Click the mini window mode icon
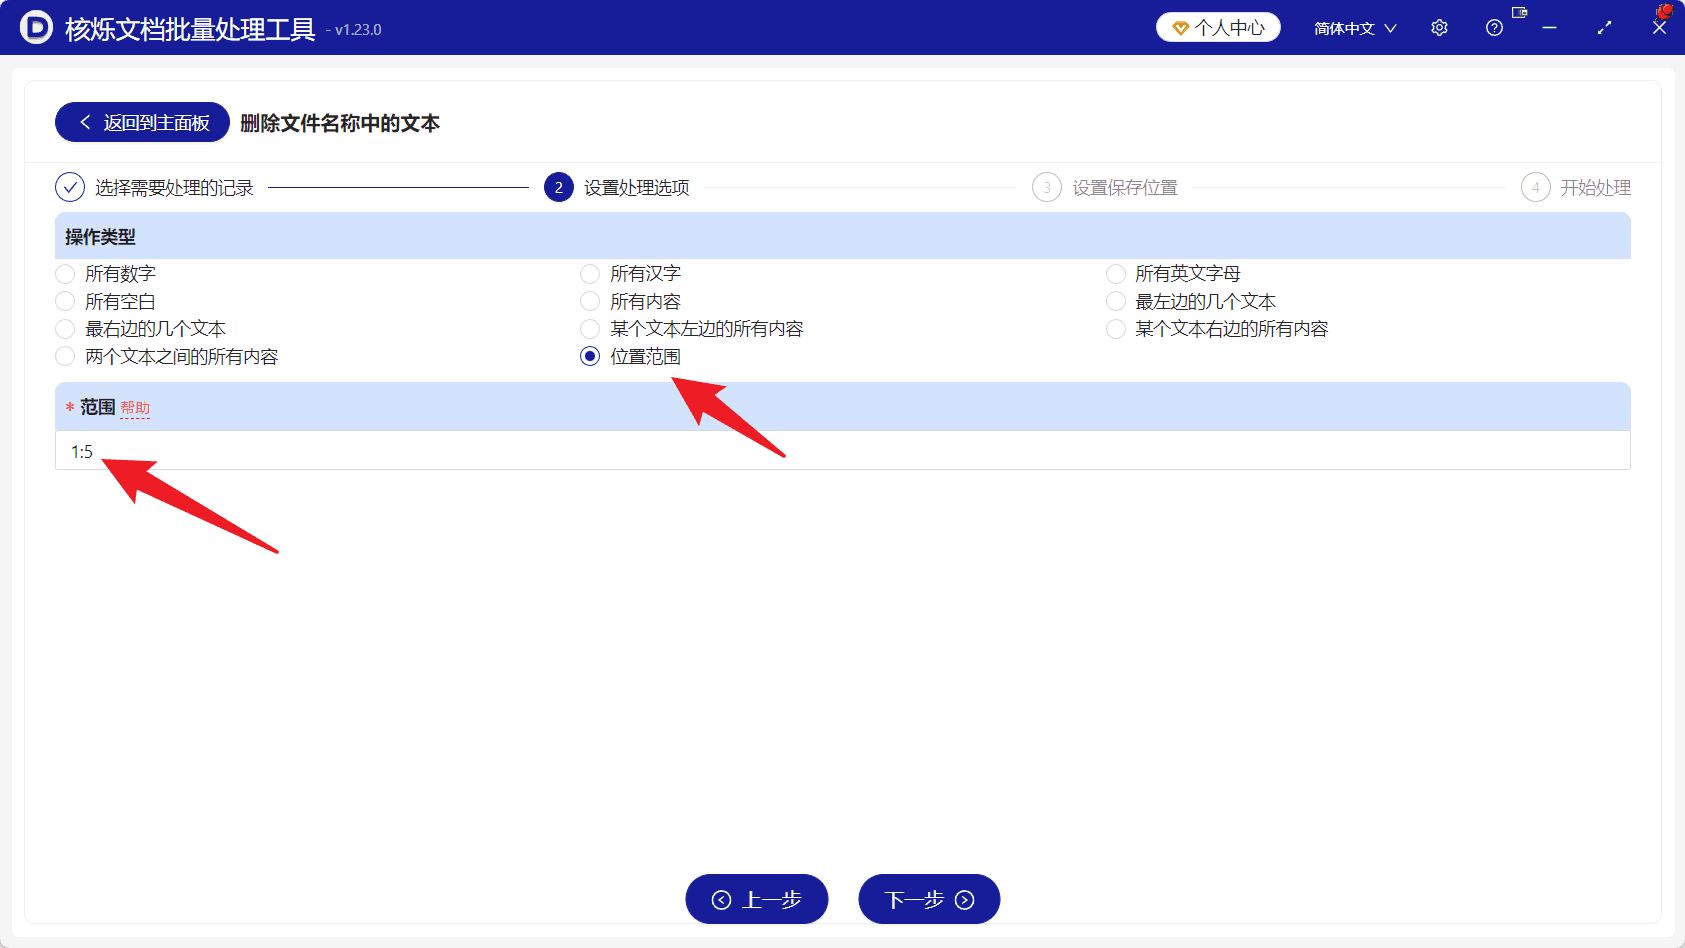1685x948 pixels. click(1520, 13)
